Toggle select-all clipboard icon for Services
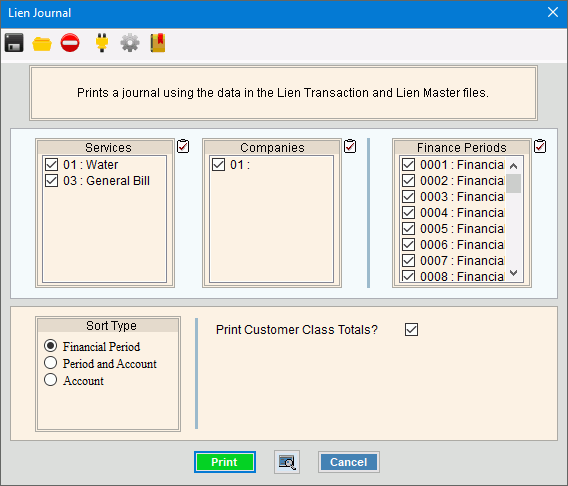 coord(183,146)
